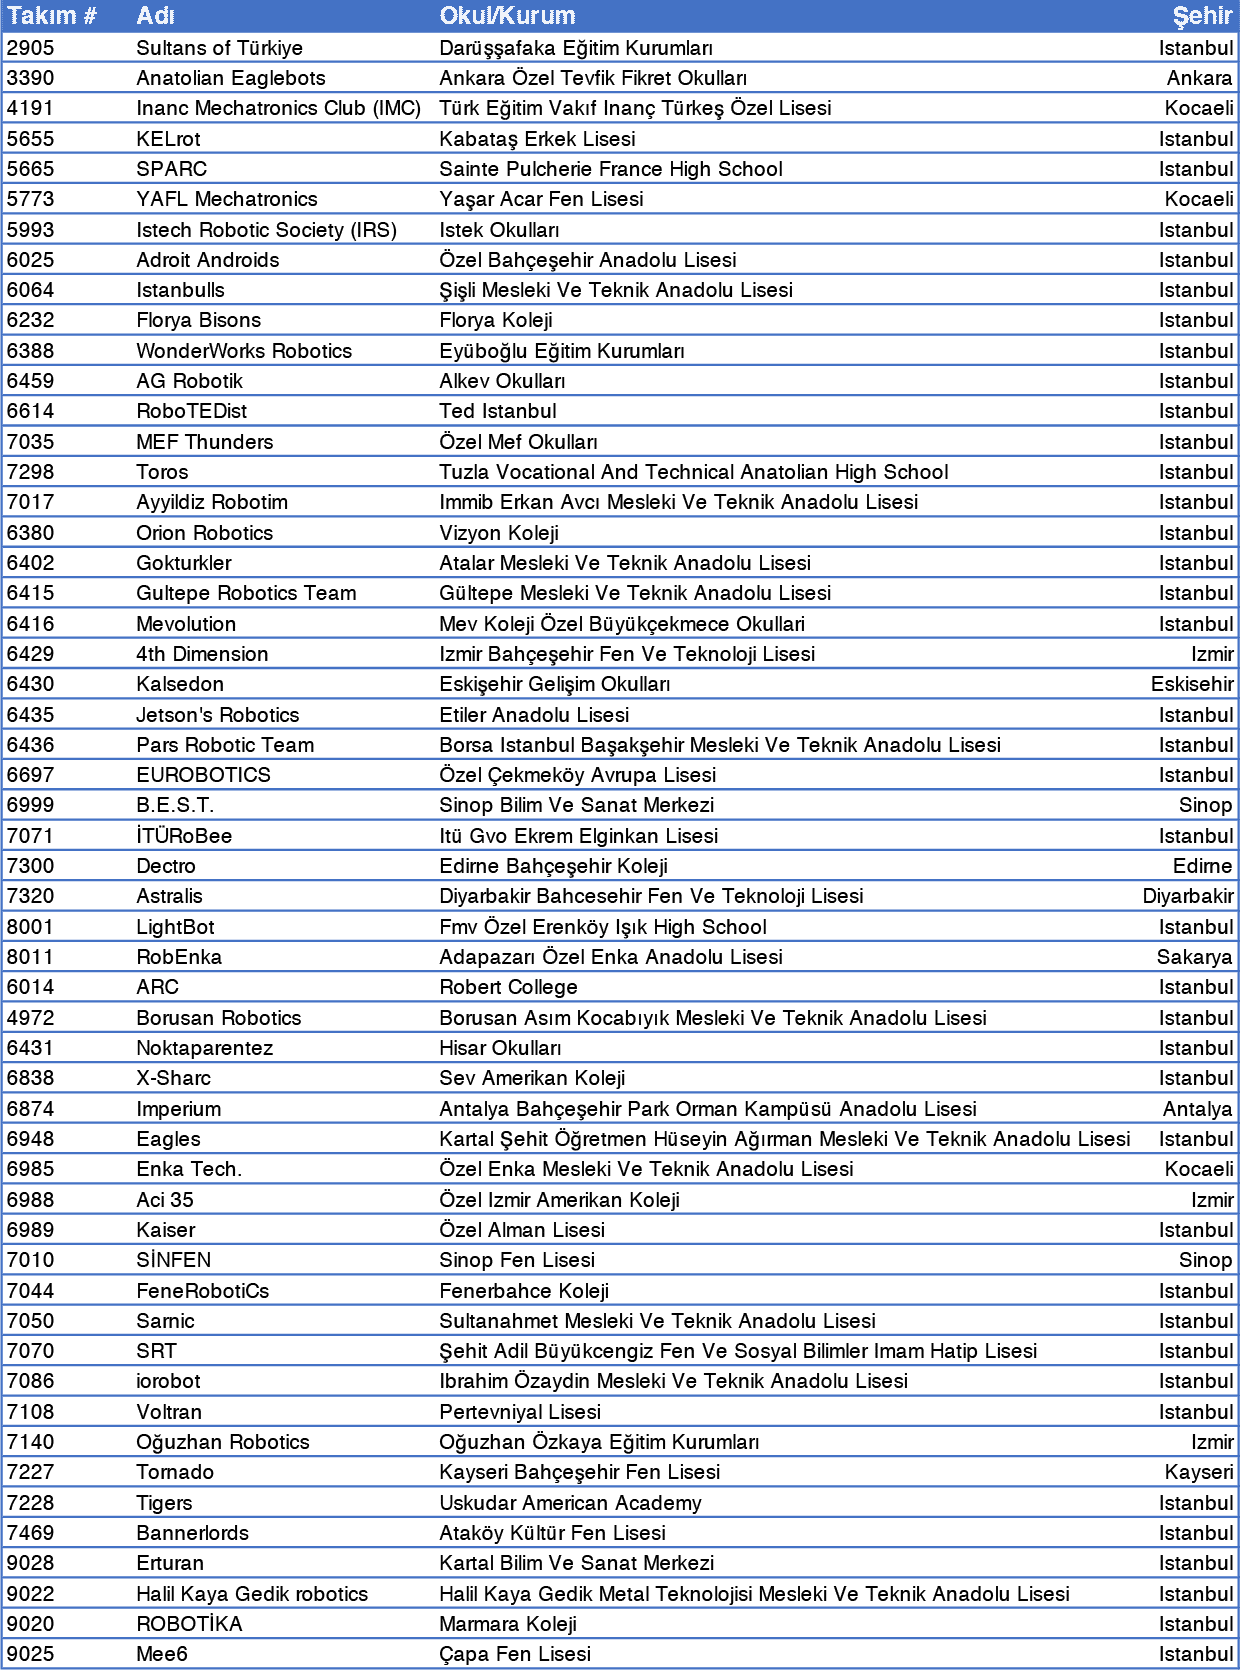Click 'RoboTEDist' team name

[x=191, y=411]
